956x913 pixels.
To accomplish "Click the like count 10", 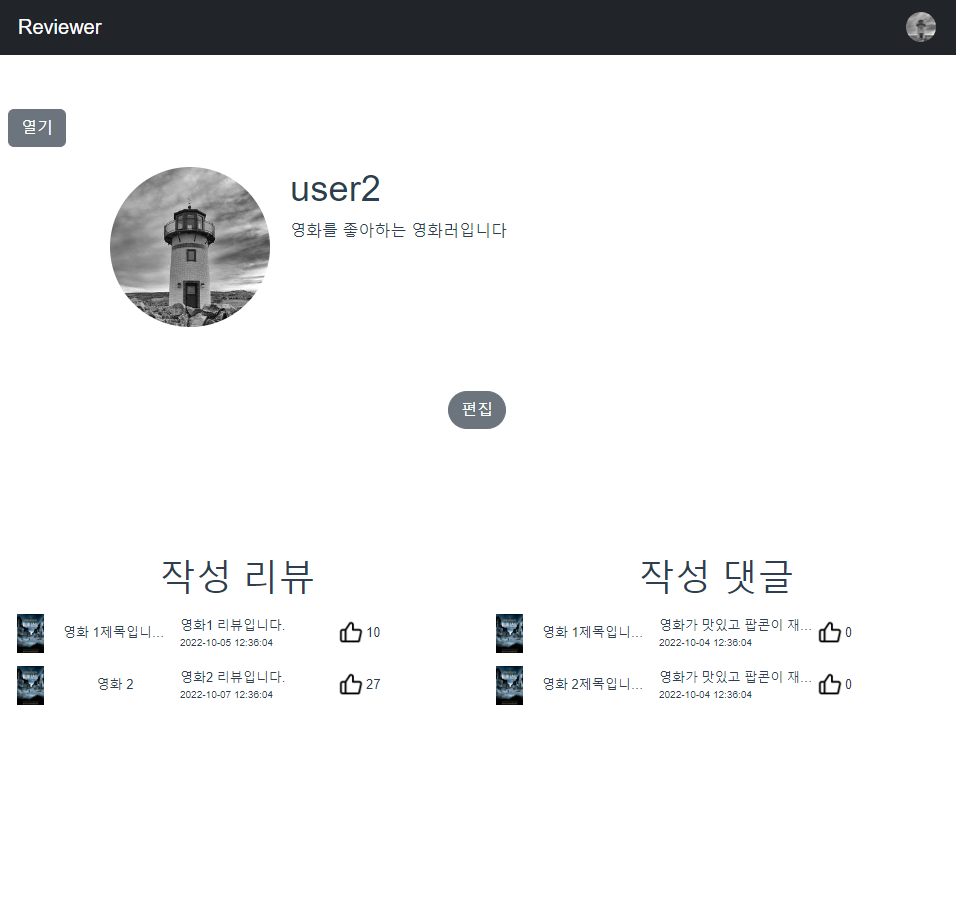I will coord(373,632).
